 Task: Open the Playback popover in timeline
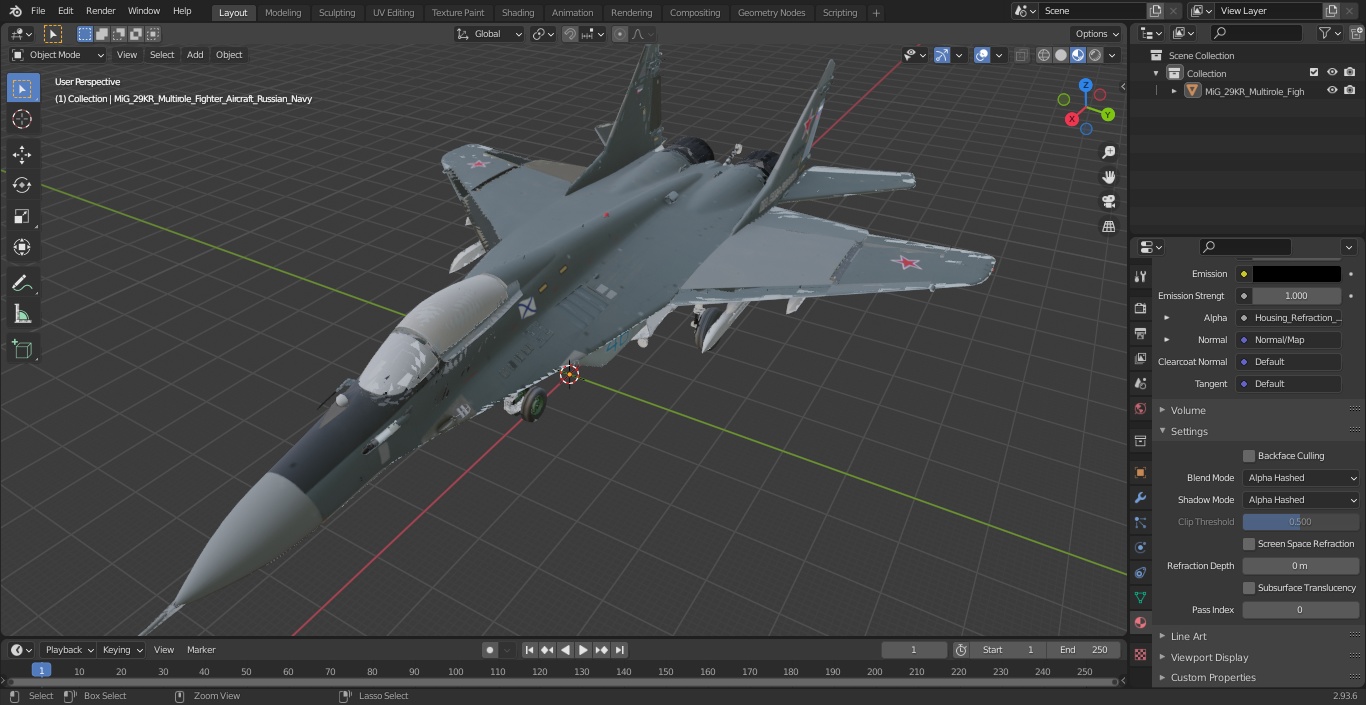[68, 650]
